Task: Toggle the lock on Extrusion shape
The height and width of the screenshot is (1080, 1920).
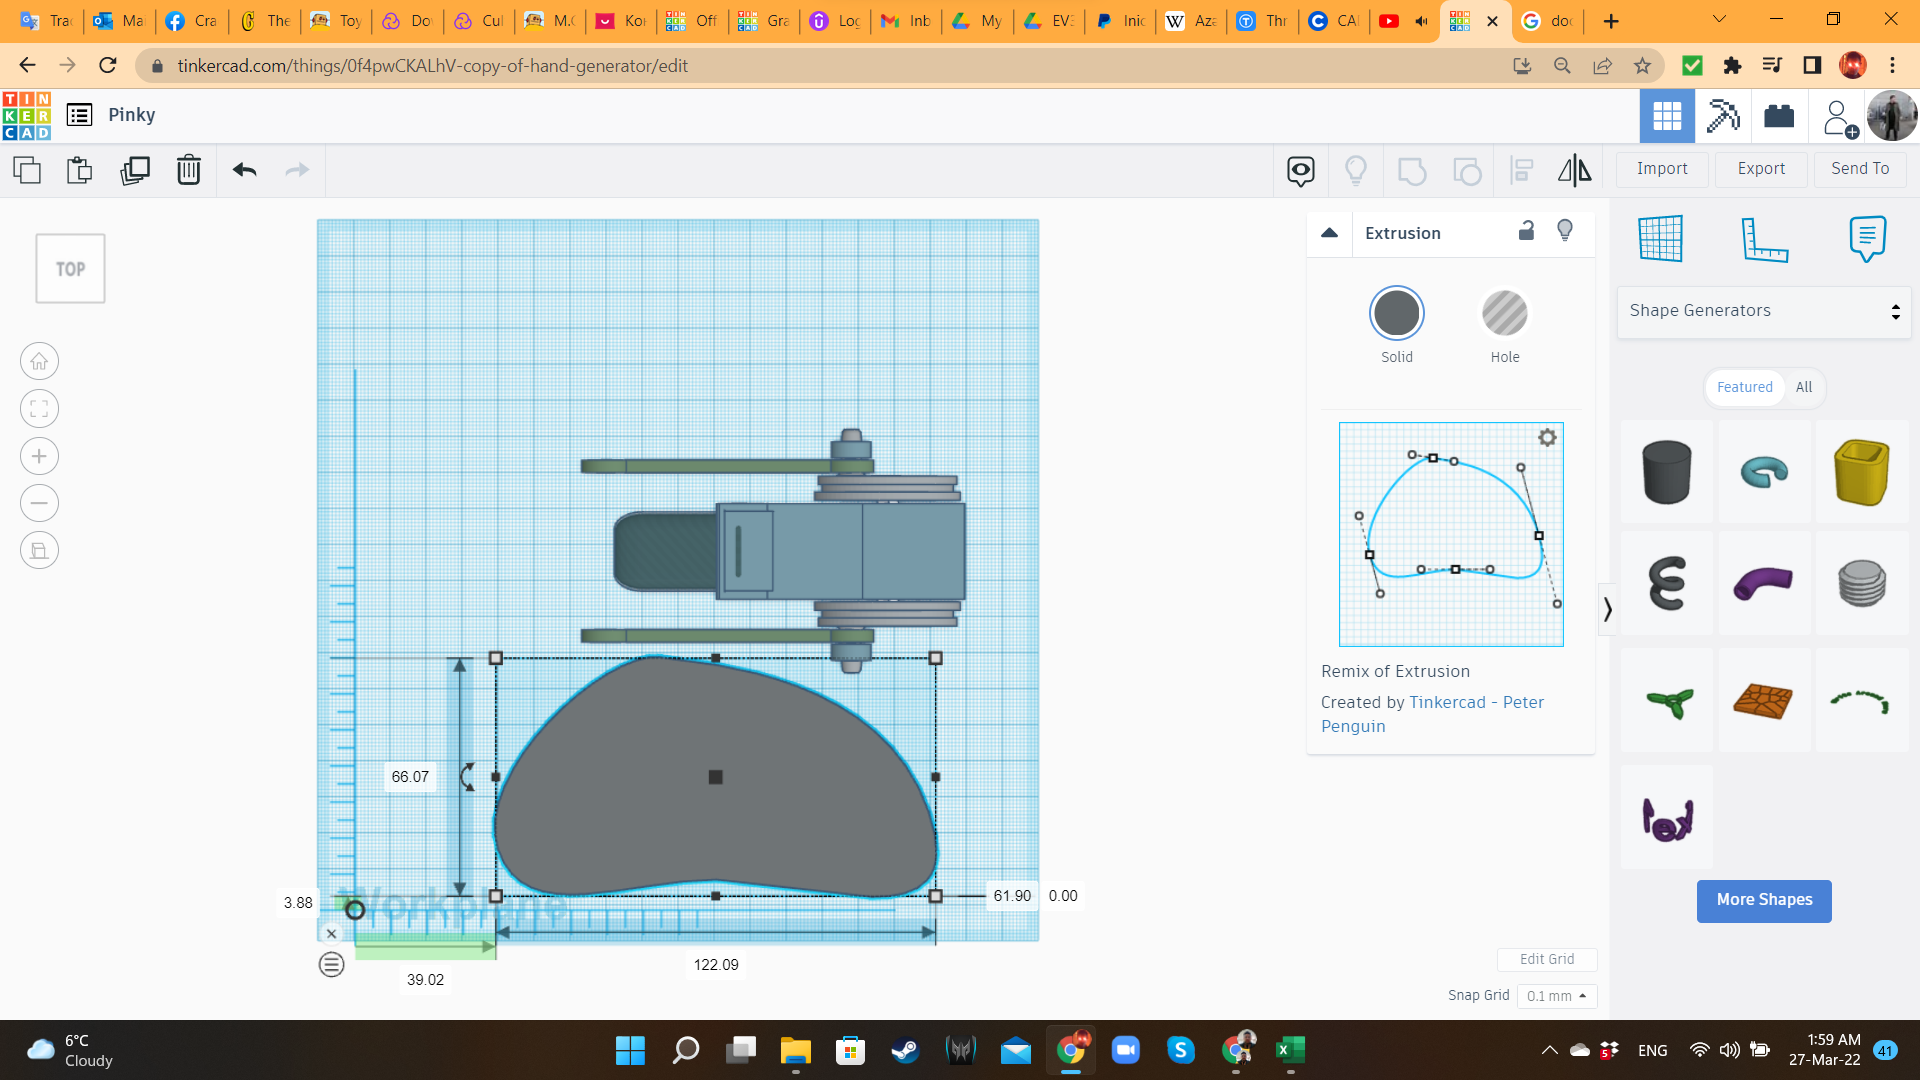Action: tap(1526, 231)
